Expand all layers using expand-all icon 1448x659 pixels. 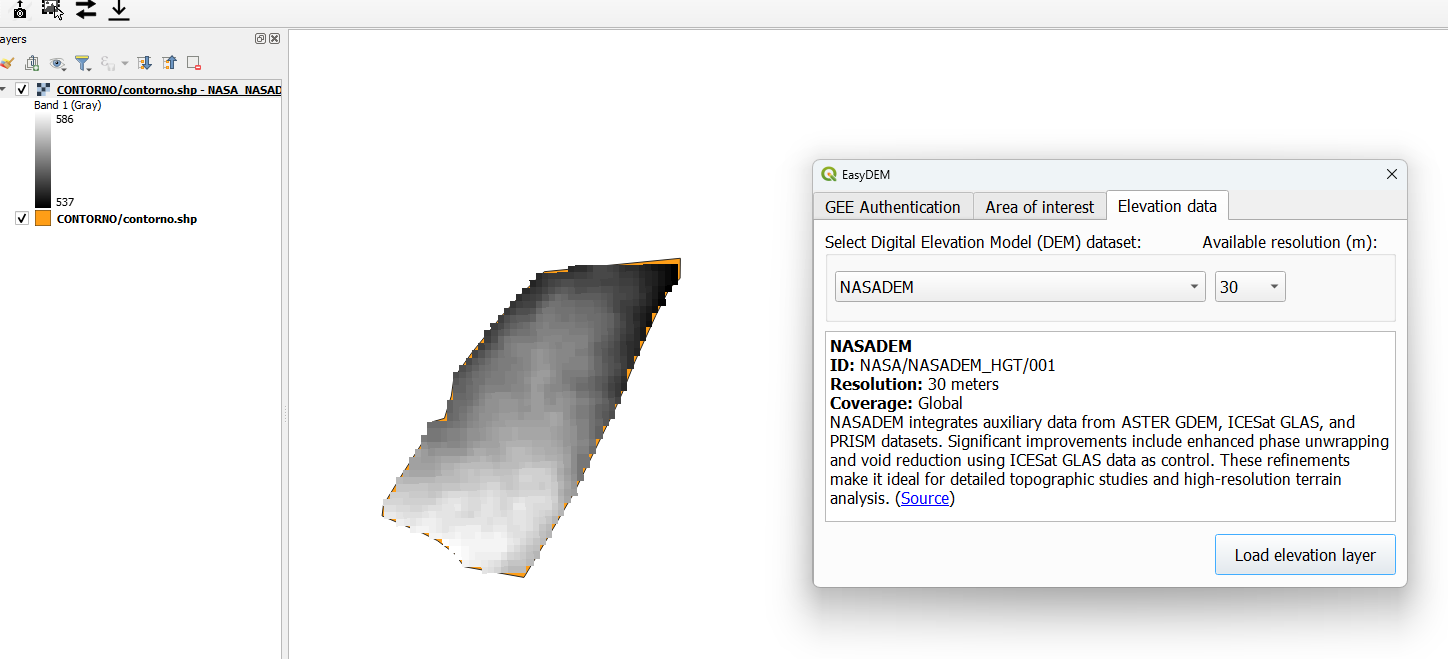click(x=143, y=62)
